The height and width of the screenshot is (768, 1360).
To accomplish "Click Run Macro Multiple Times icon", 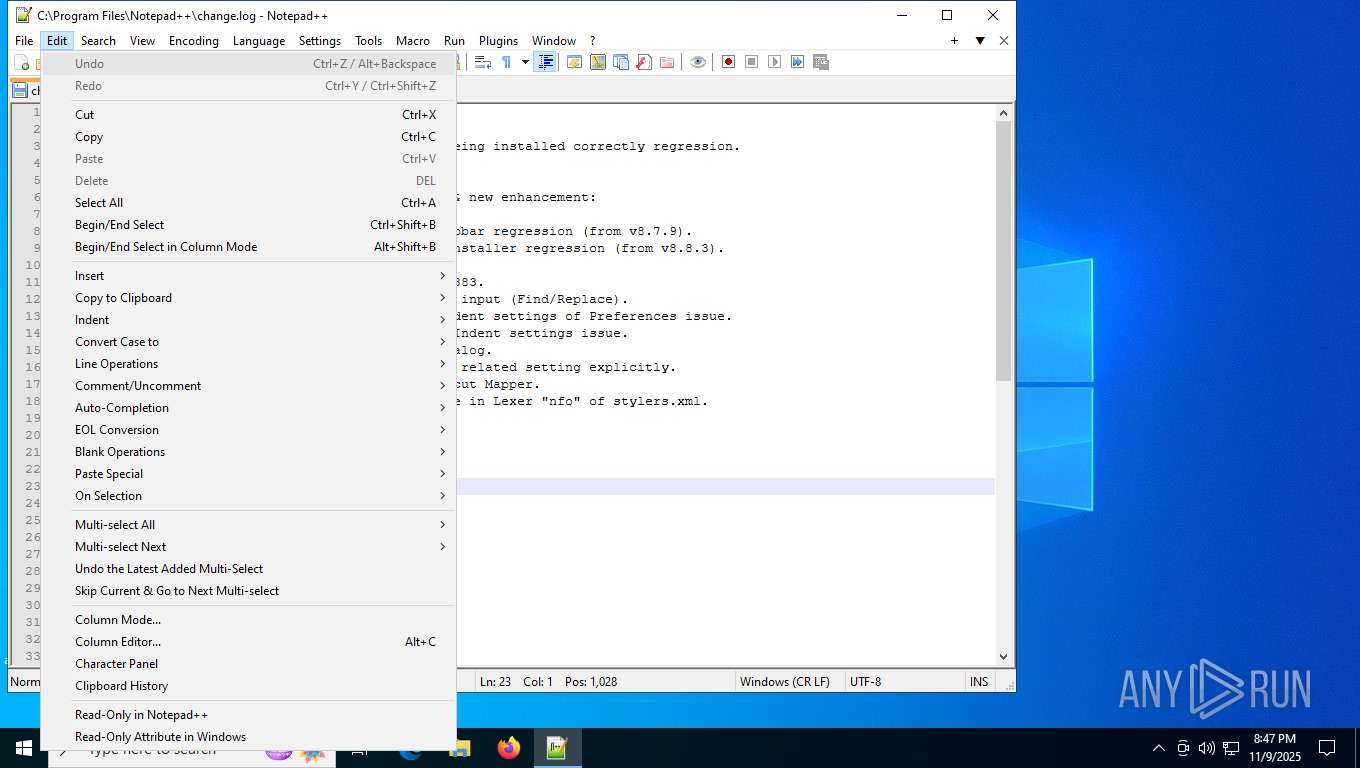I will pyautogui.click(x=797, y=62).
